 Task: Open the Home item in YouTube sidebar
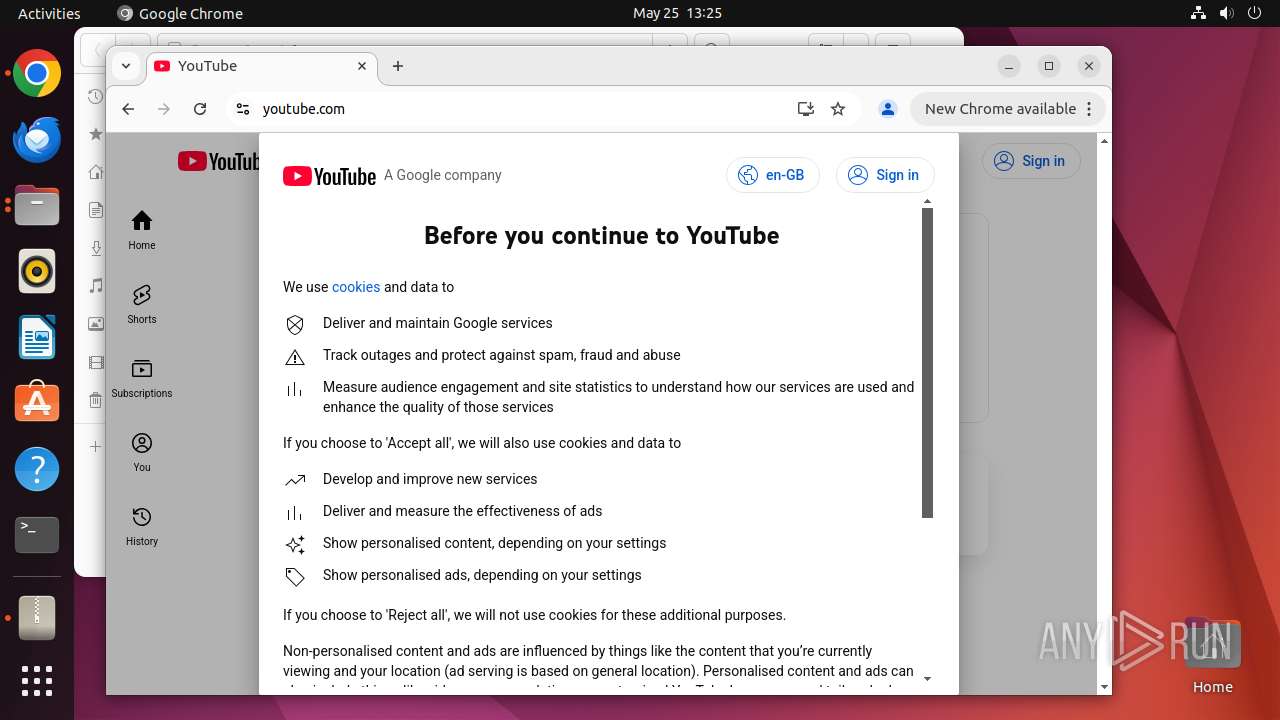142,230
